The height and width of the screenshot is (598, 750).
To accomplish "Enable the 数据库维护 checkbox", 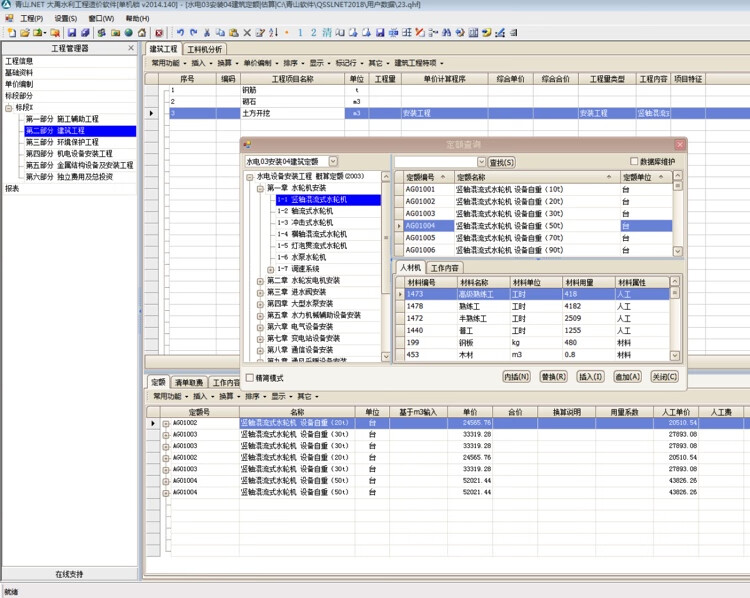I will [634, 161].
